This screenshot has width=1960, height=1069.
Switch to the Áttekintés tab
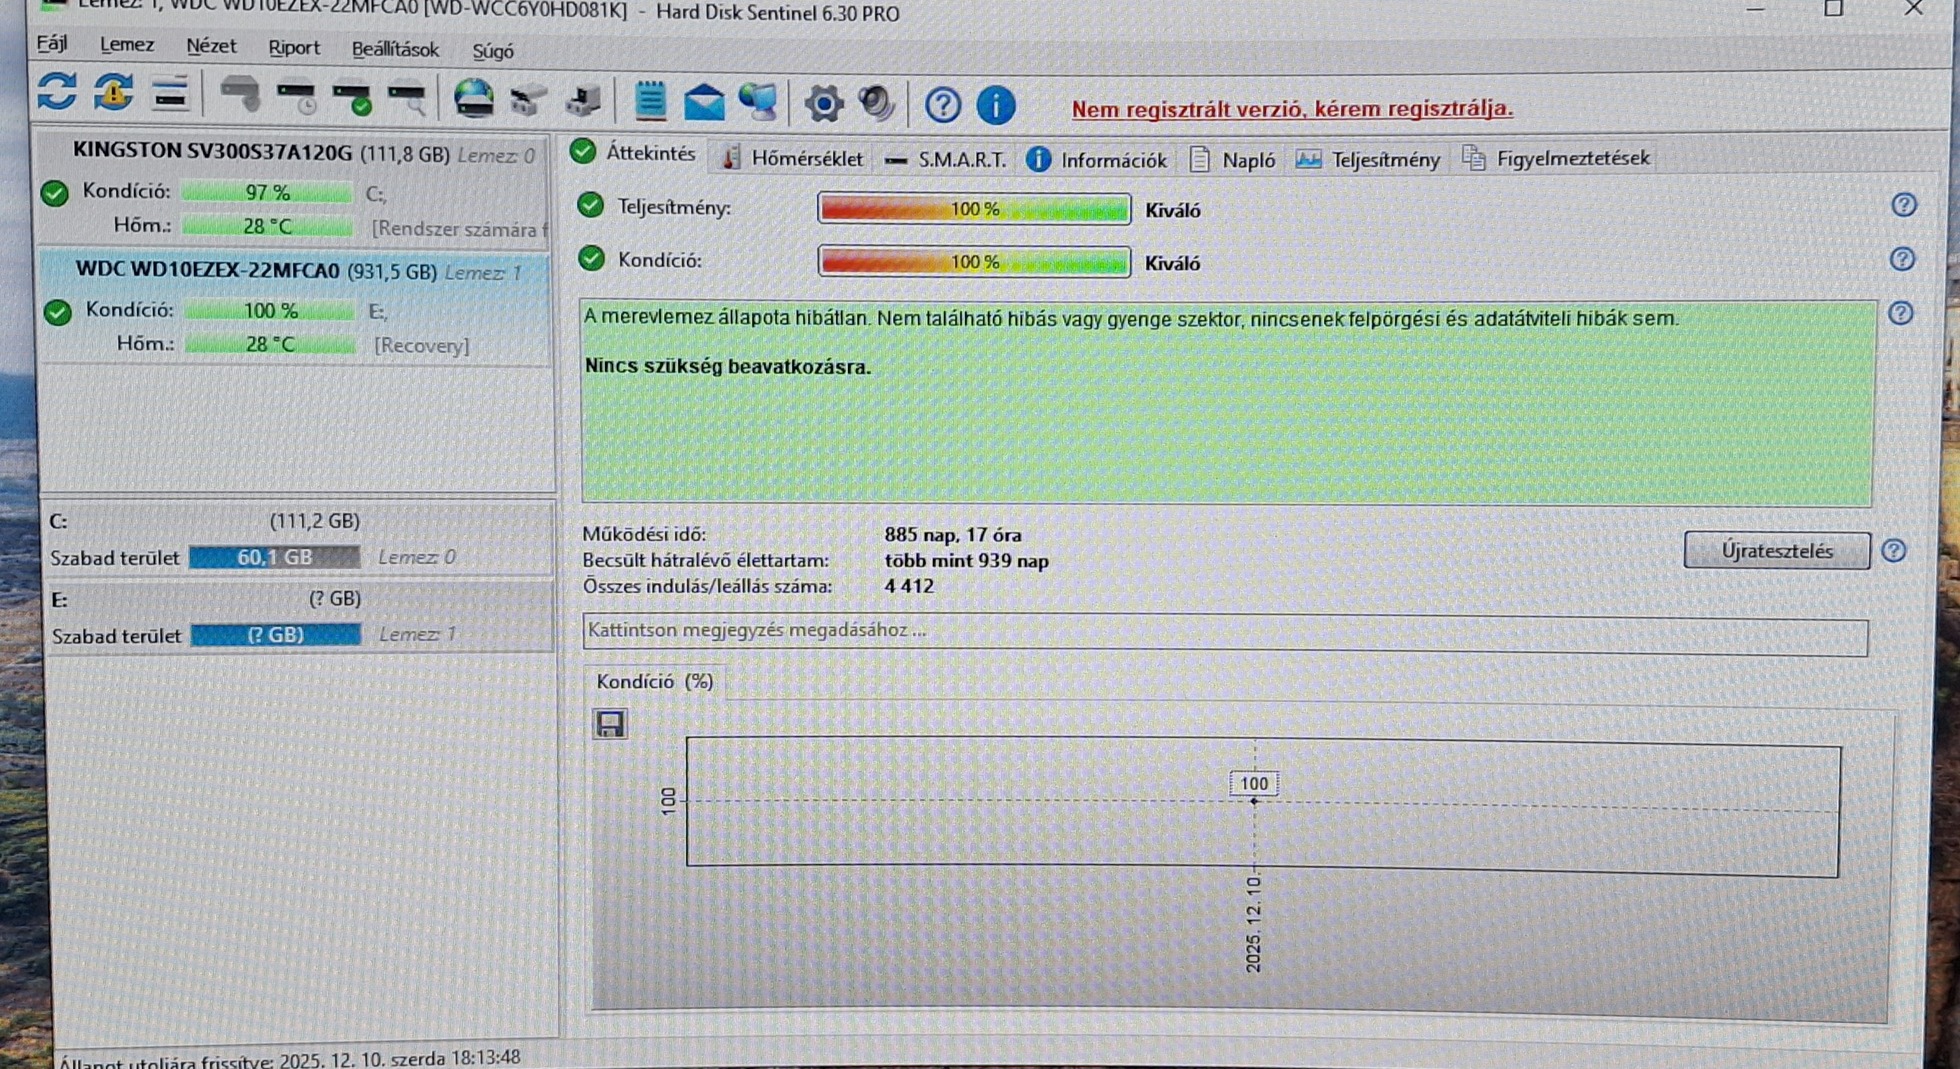[633, 153]
